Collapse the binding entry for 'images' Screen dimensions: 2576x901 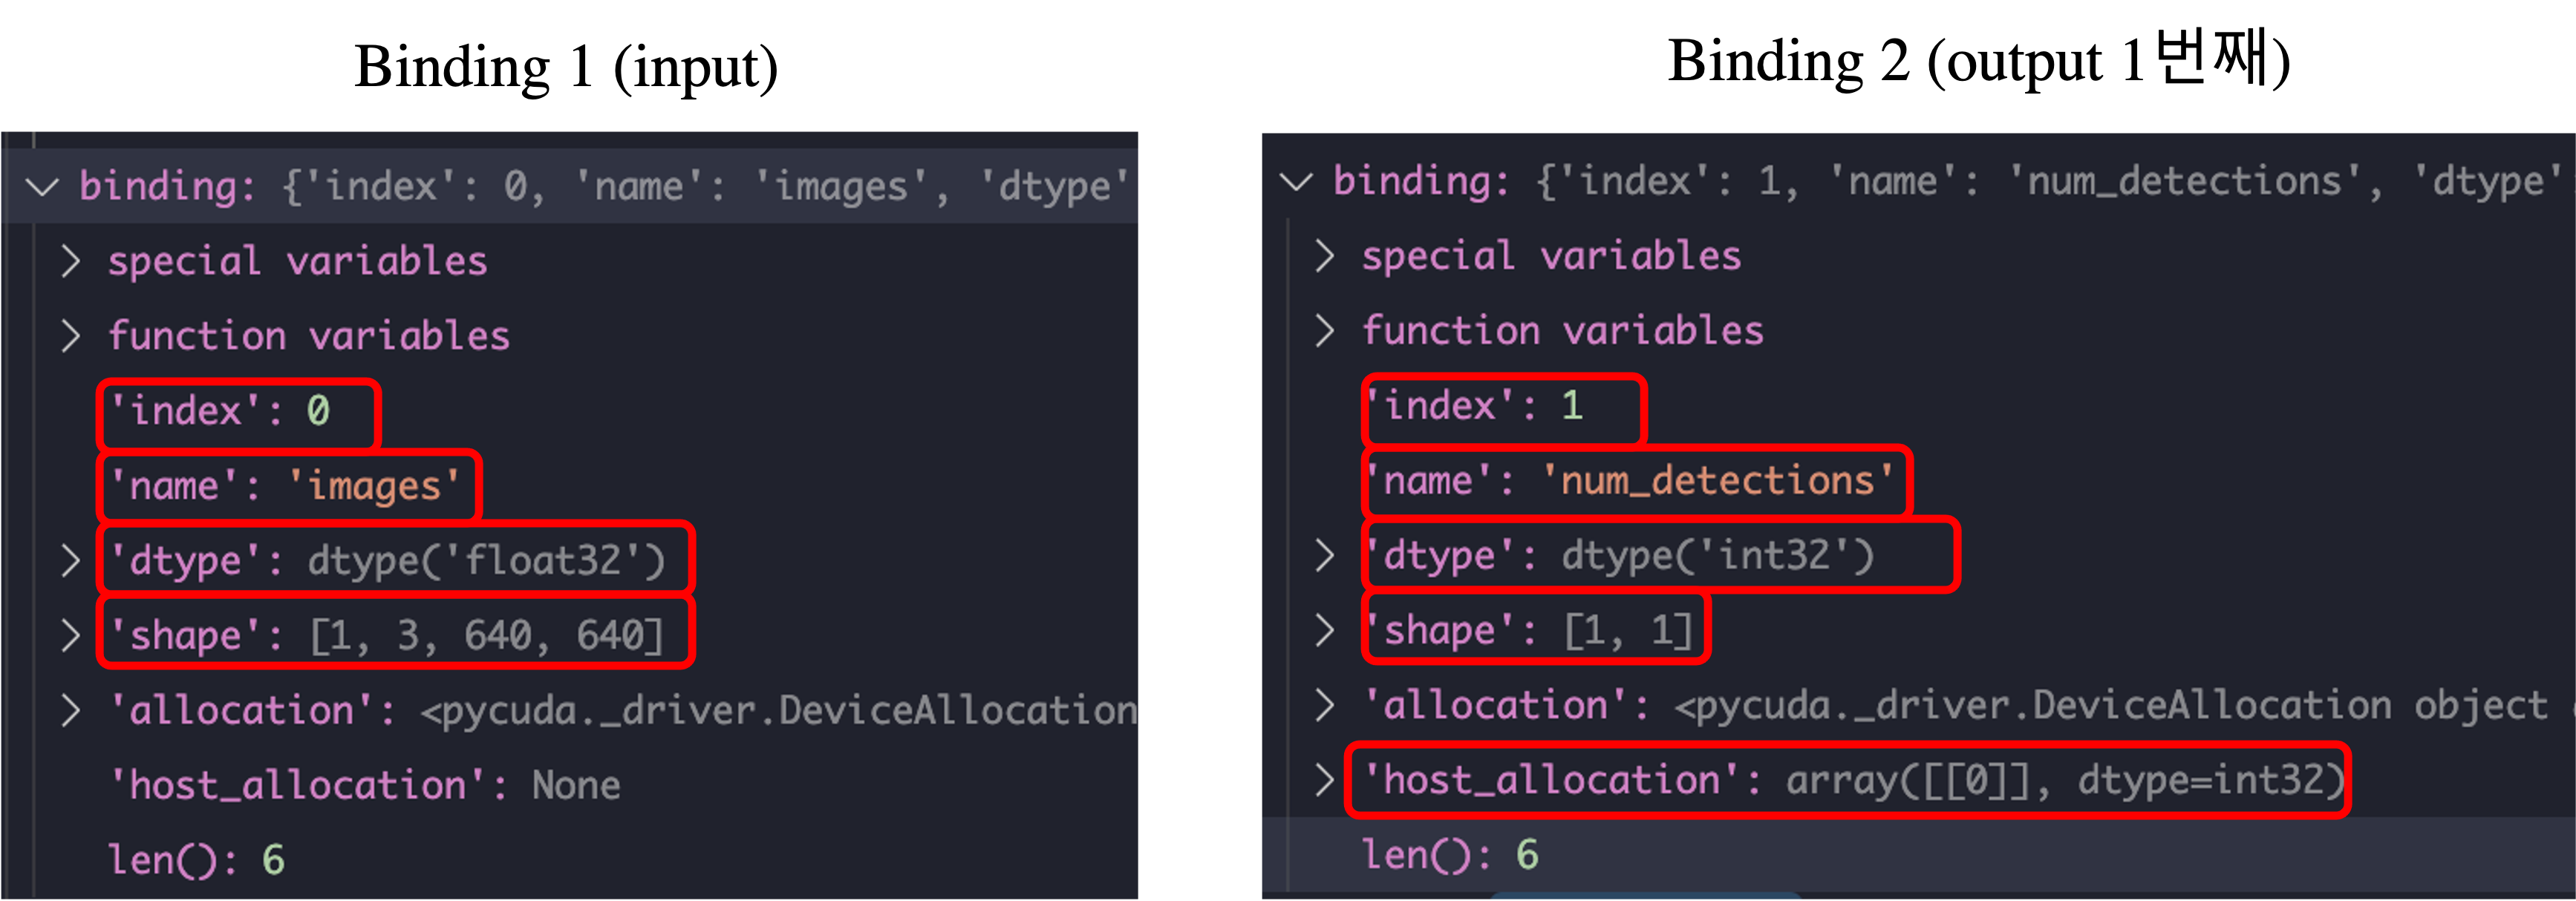point(43,185)
